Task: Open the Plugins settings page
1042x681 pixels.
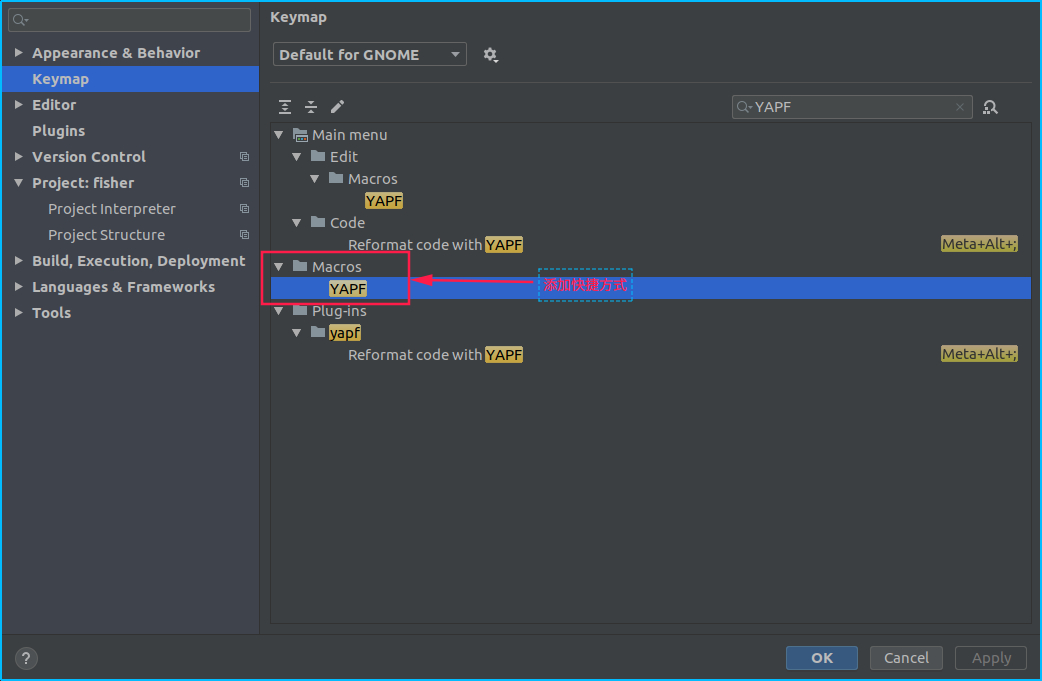Action: click(x=60, y=130)
